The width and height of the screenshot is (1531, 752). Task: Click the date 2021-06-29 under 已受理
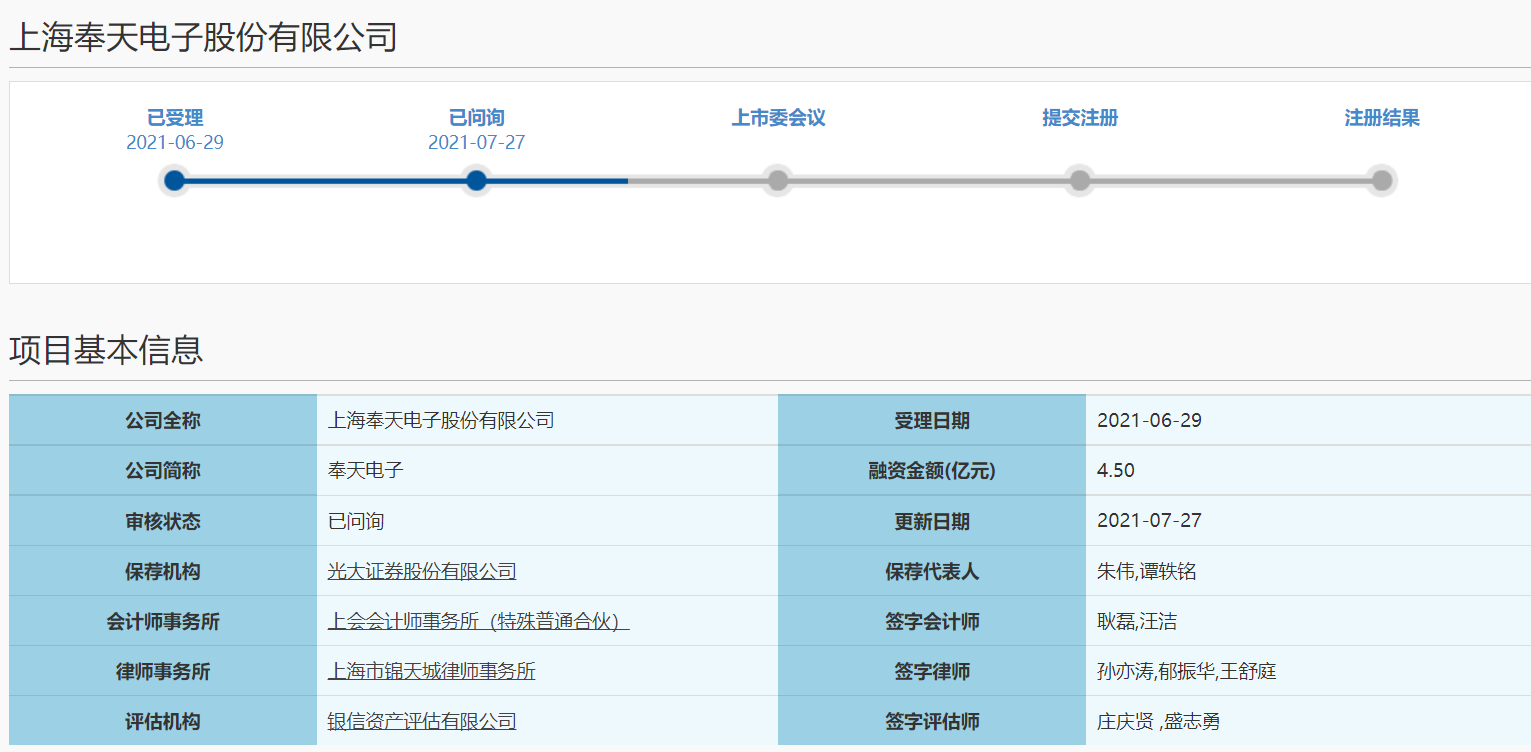click(x=175, y=142)
